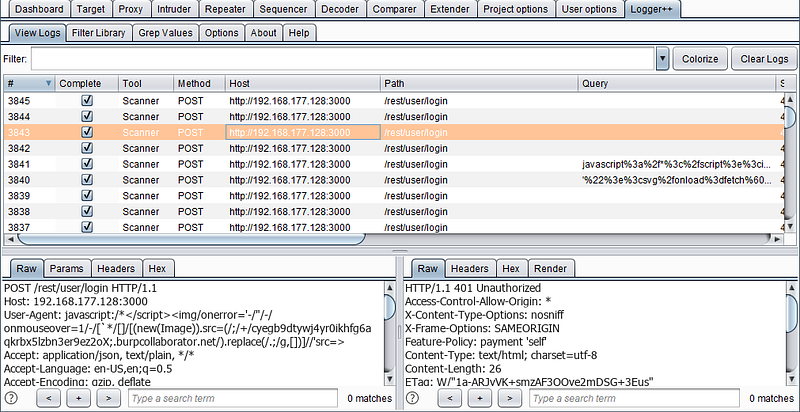Click sort arrow on # column header
The image size is (800, 412).
pyautogui.click(x=48, y=83)
